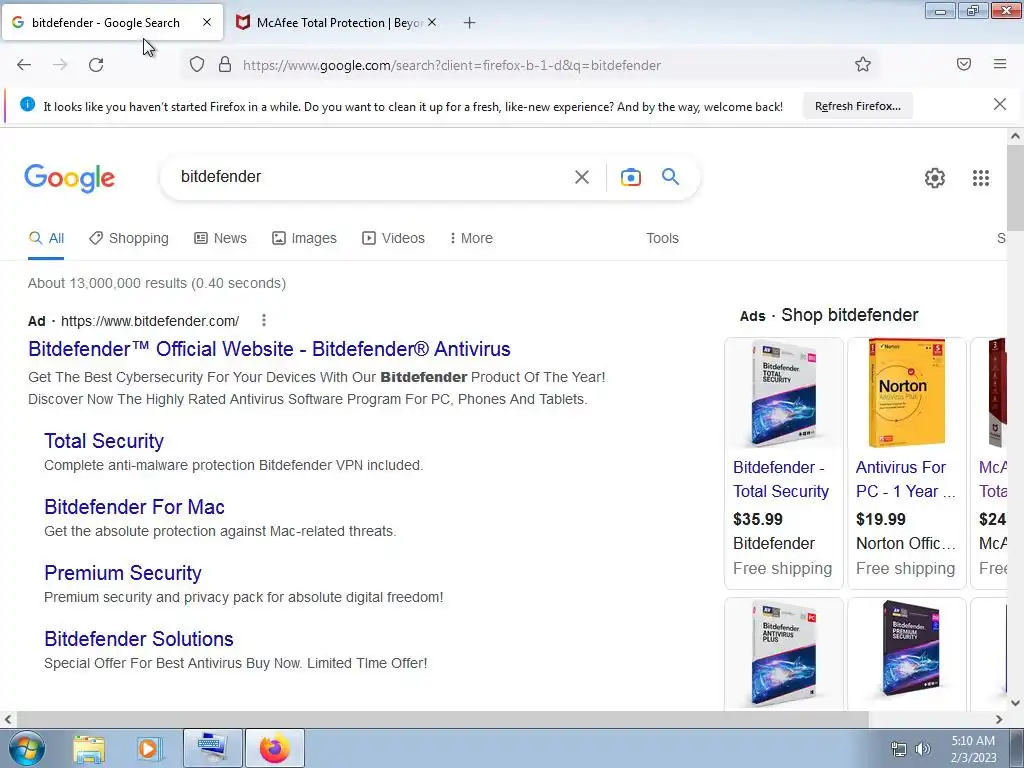Switch to the McAfee Total Protection tab
The height and width of the screenshot is (768, 1024).
pyautogui.click(x=336, y=23)
